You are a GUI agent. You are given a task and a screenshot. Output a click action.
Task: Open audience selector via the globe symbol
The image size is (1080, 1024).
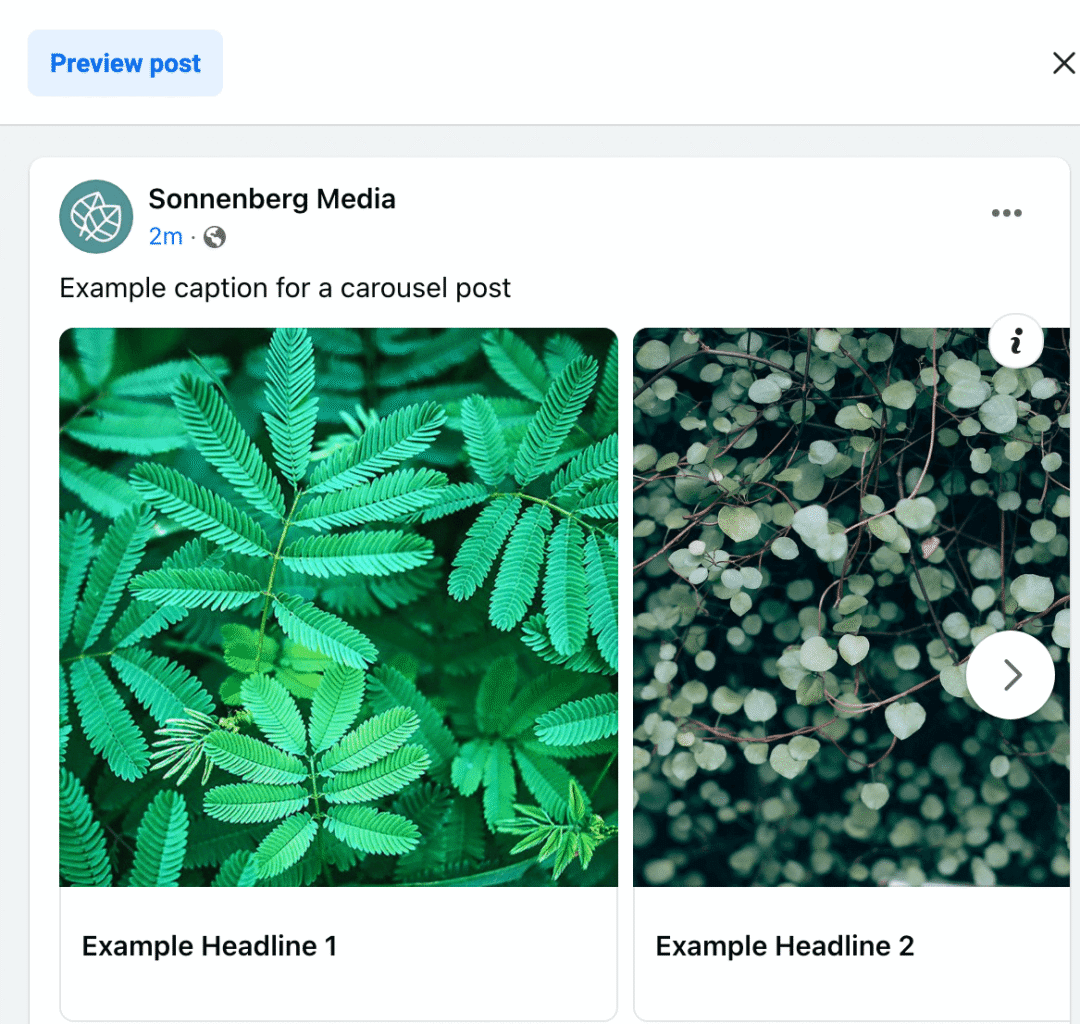[x=214, y=237]
